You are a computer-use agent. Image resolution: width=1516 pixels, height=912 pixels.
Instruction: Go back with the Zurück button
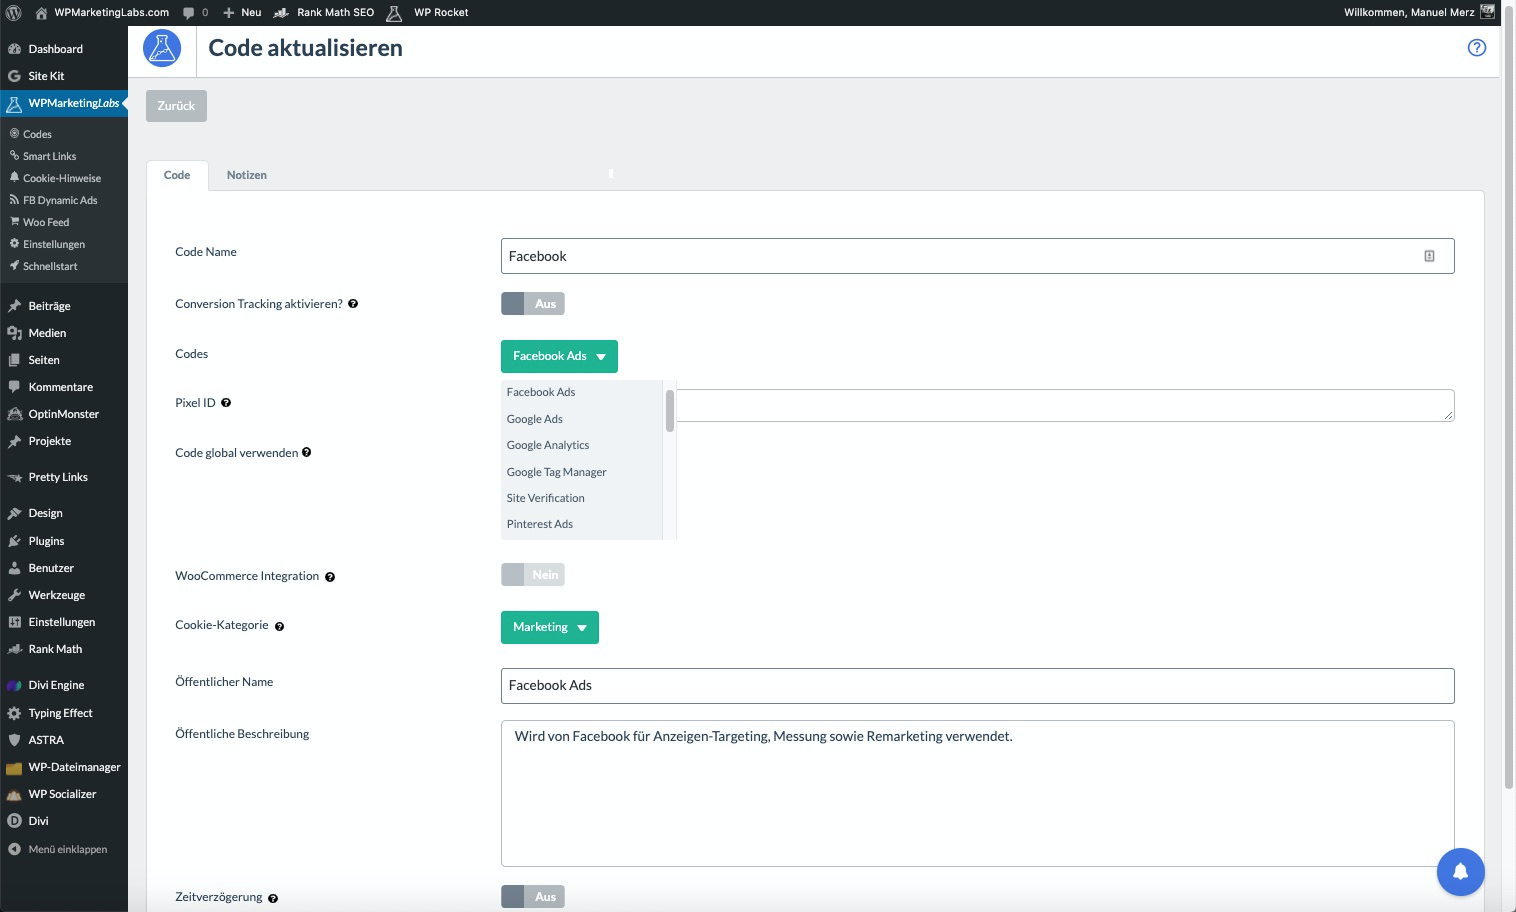176,106
